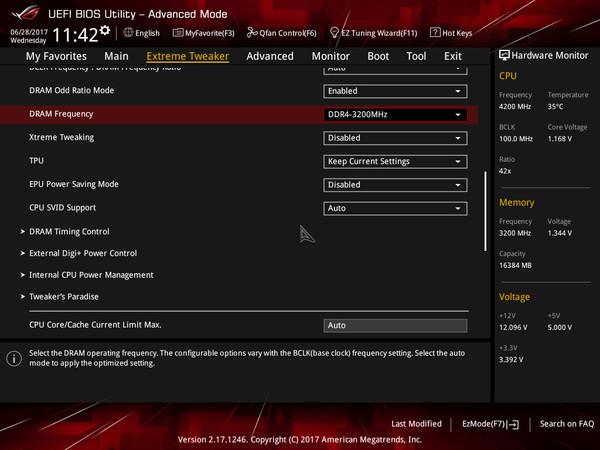600x450 pixels.
Task: Open the Exit tab
Action: [453, 56]
